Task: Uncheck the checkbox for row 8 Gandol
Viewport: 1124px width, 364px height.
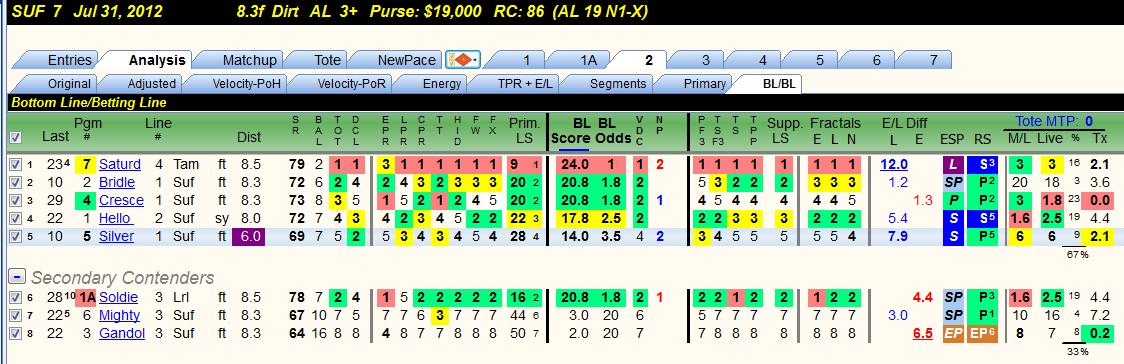Action: tap(15, 333)
